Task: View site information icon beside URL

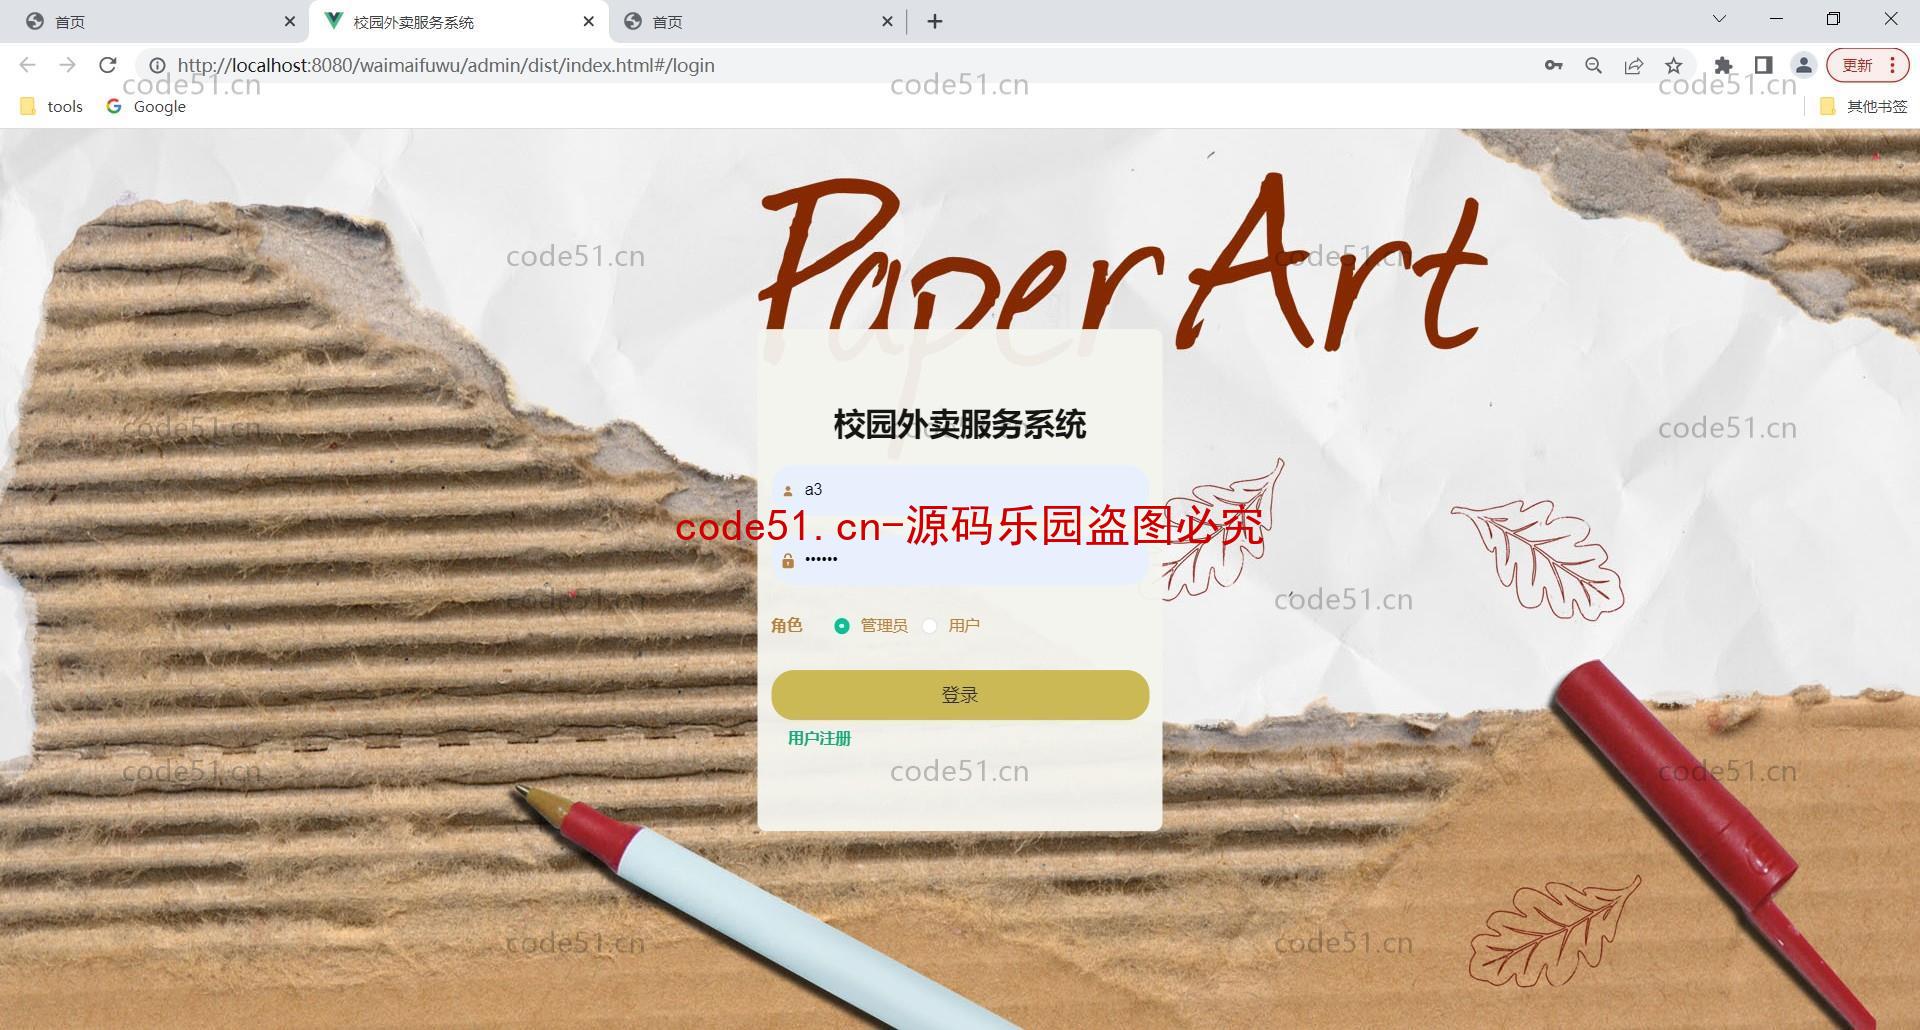Action: pos(157,65)
